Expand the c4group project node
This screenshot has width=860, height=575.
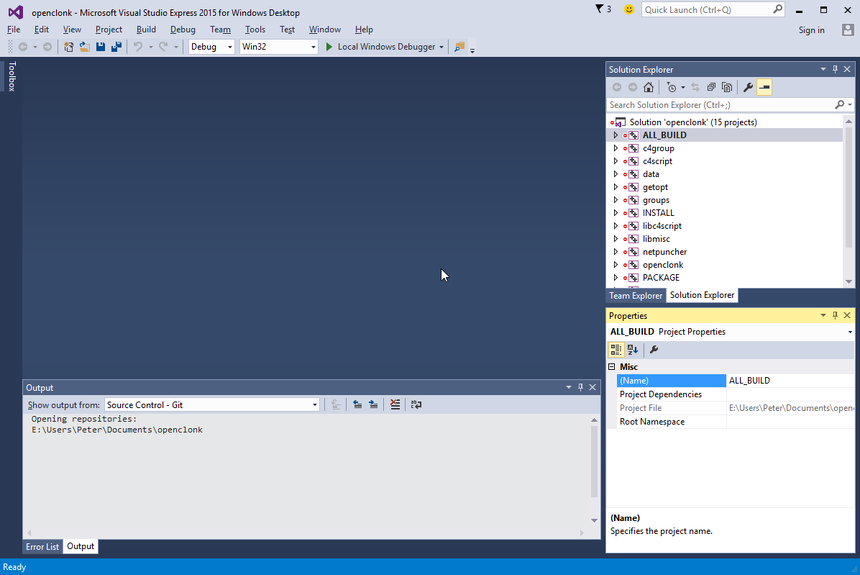[615, 148]
